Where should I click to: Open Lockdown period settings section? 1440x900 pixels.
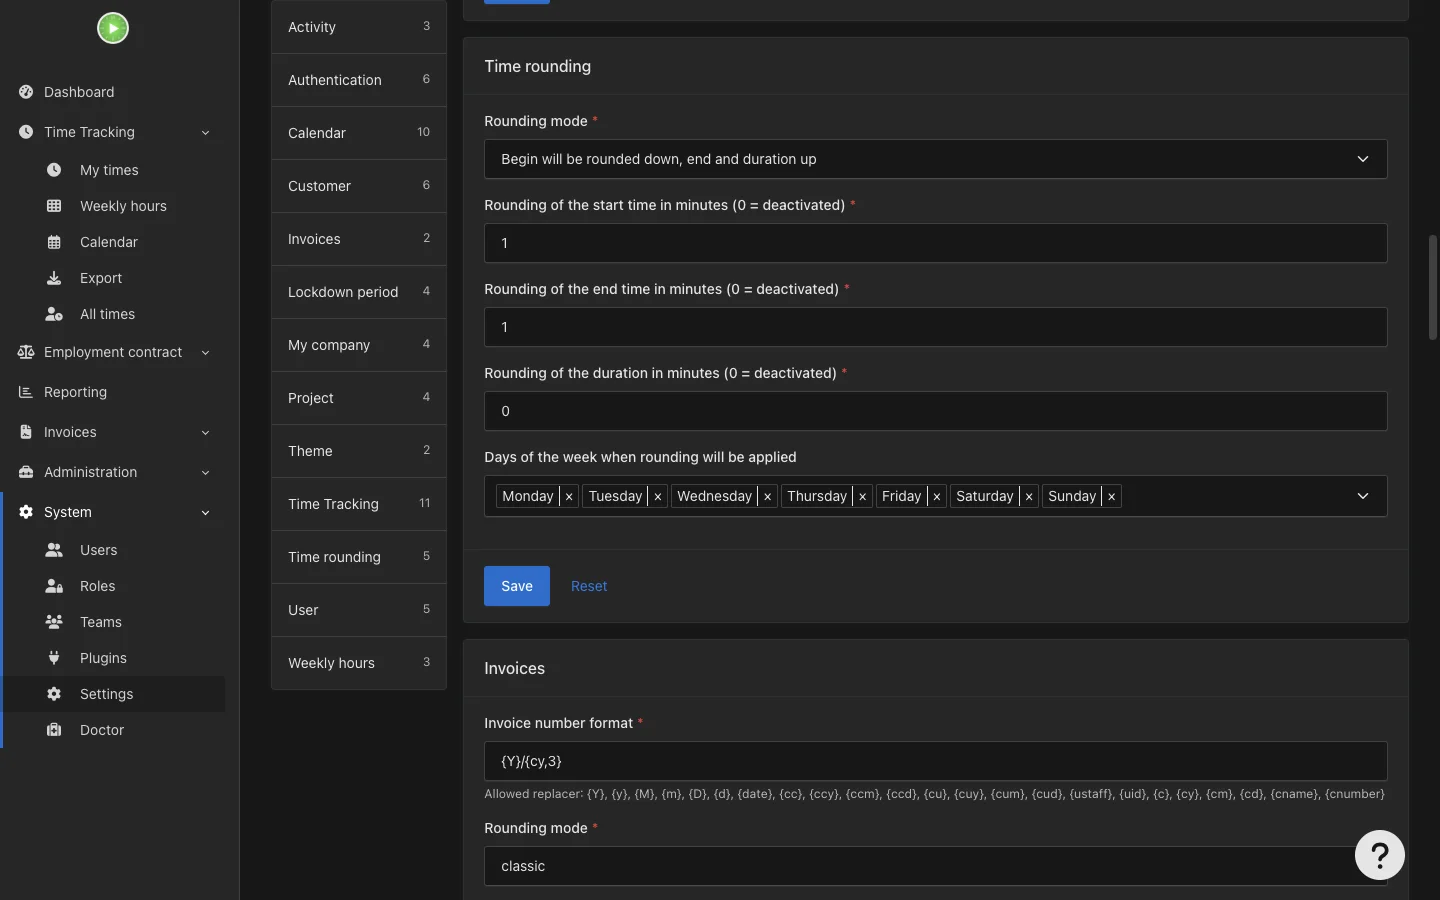coord(359,292)
